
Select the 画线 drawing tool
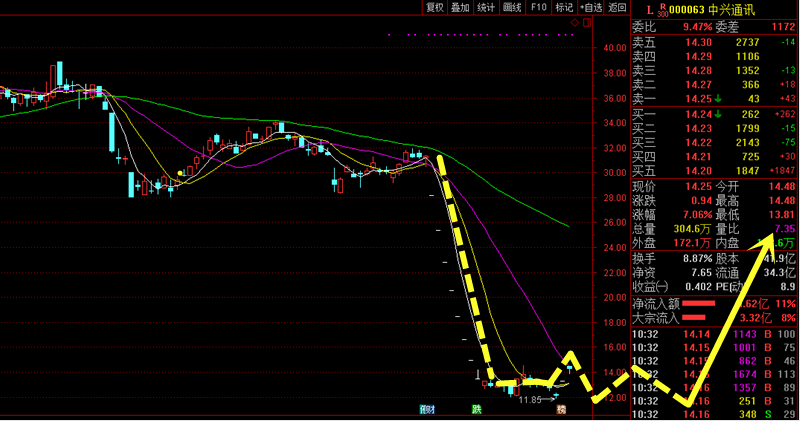(x=512, y=7)
